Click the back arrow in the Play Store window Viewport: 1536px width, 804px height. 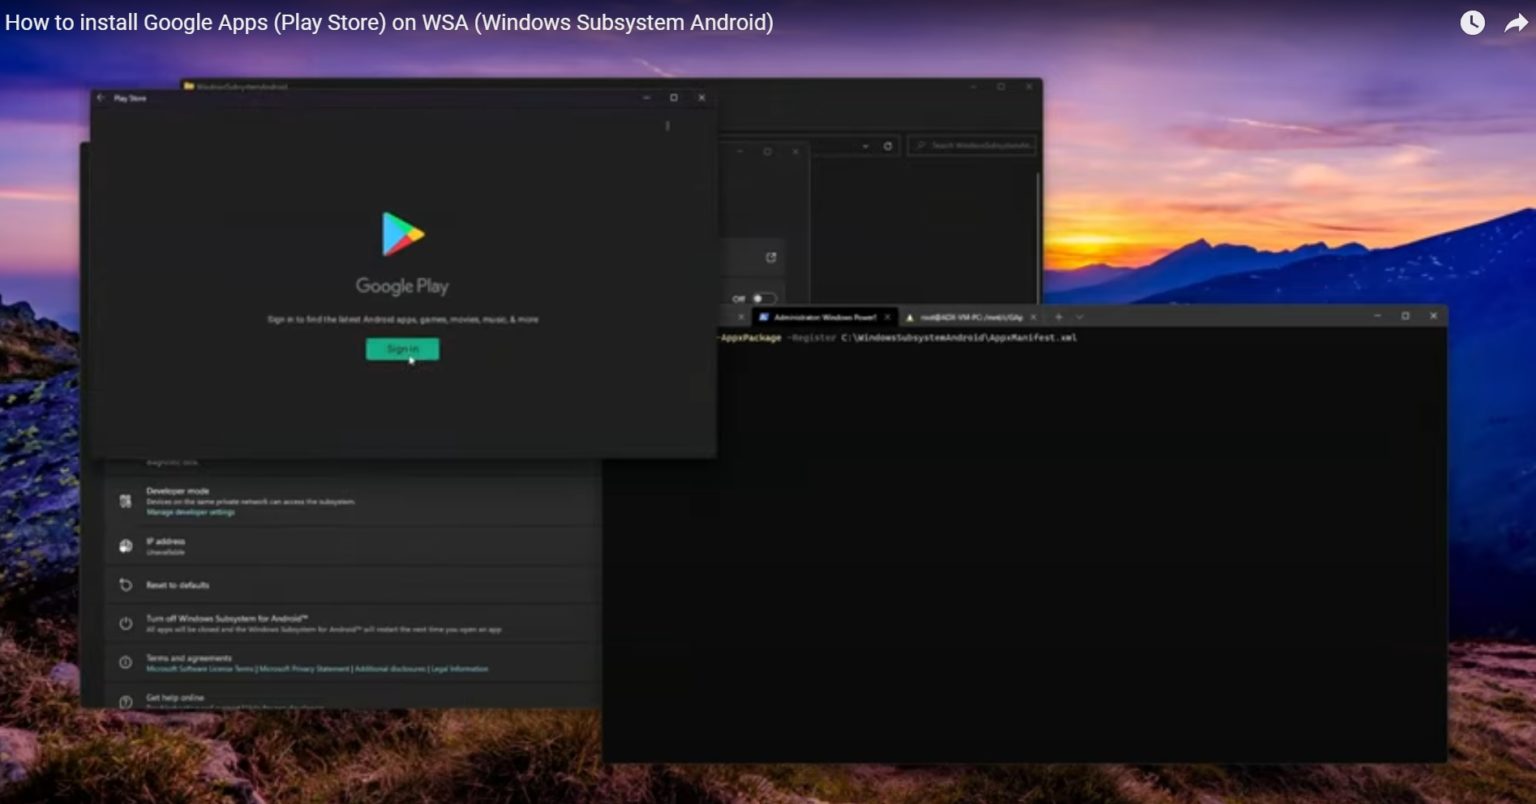pyautogui.click(x=100, y=98)
